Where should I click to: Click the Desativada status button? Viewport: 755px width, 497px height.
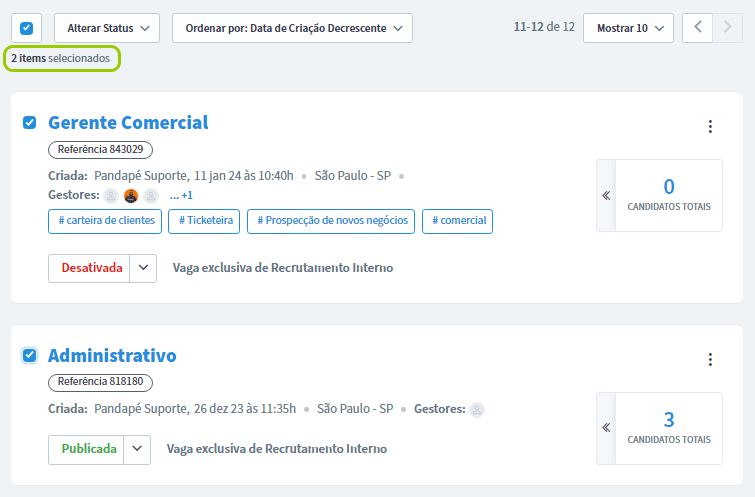89,268
